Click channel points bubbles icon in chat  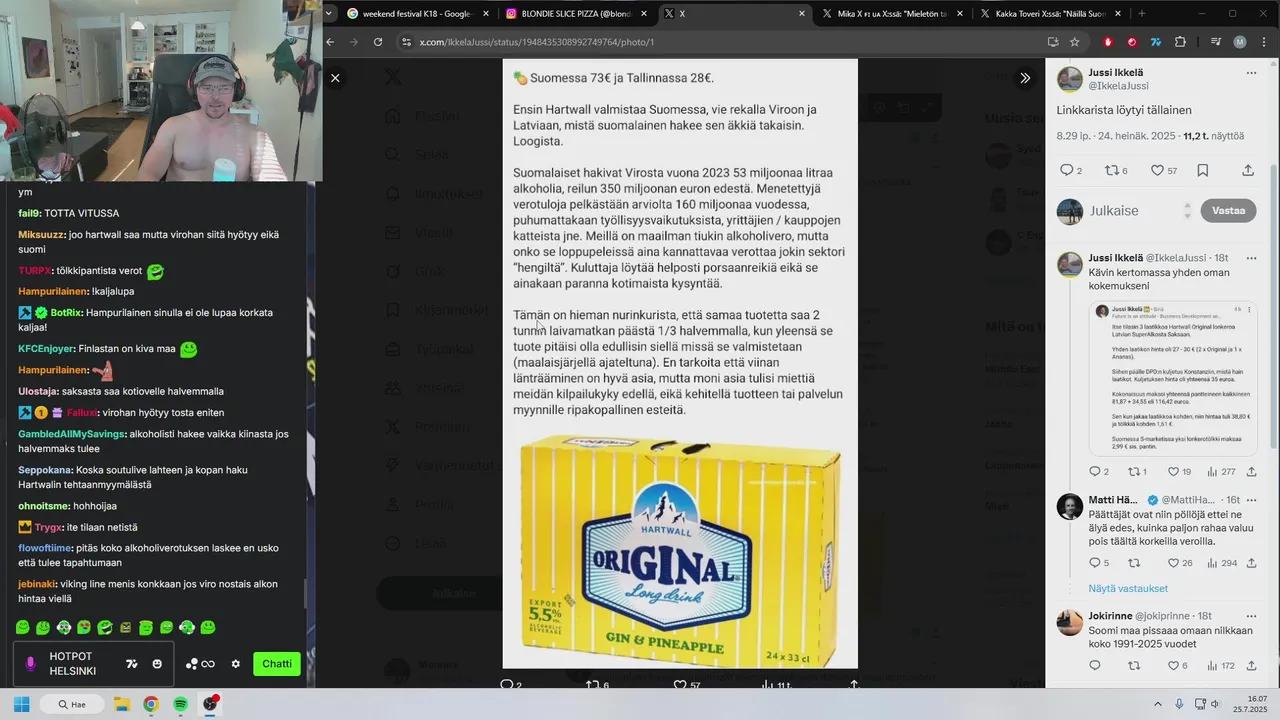tap(200, 663)
